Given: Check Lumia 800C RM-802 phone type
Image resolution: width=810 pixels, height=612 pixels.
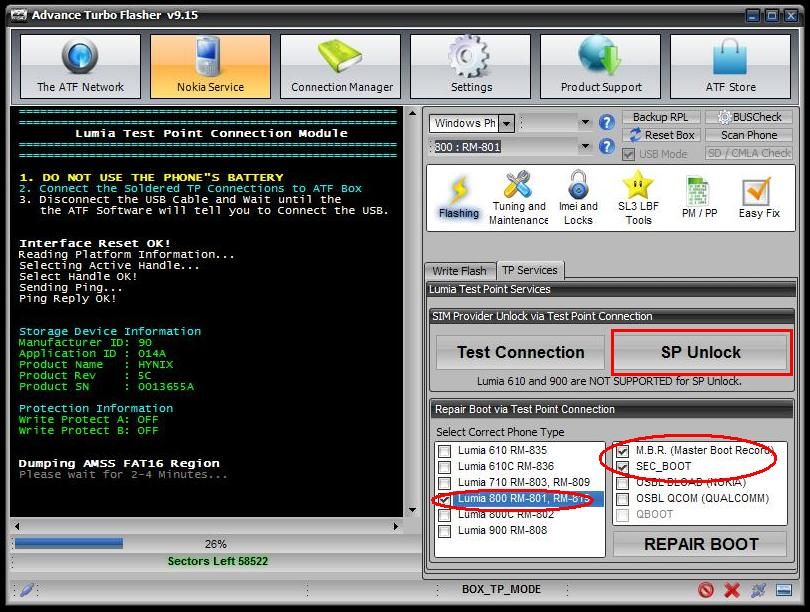Looking at the screenshot, I should [x=444, y=515].
